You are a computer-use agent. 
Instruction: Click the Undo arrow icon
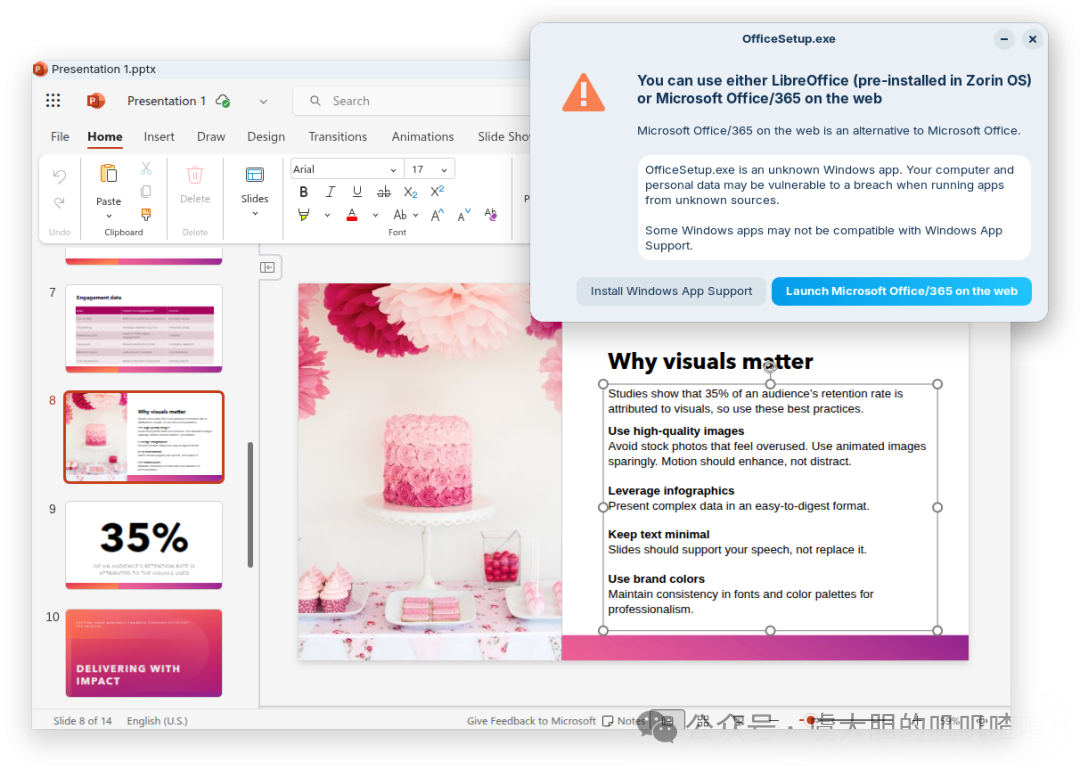[x=59, y=176]
